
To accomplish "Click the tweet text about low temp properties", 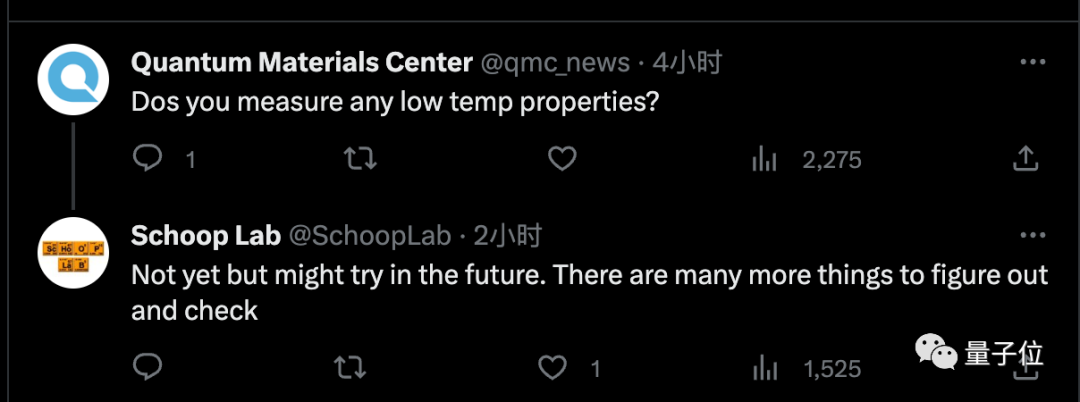I will click(395, 101).
